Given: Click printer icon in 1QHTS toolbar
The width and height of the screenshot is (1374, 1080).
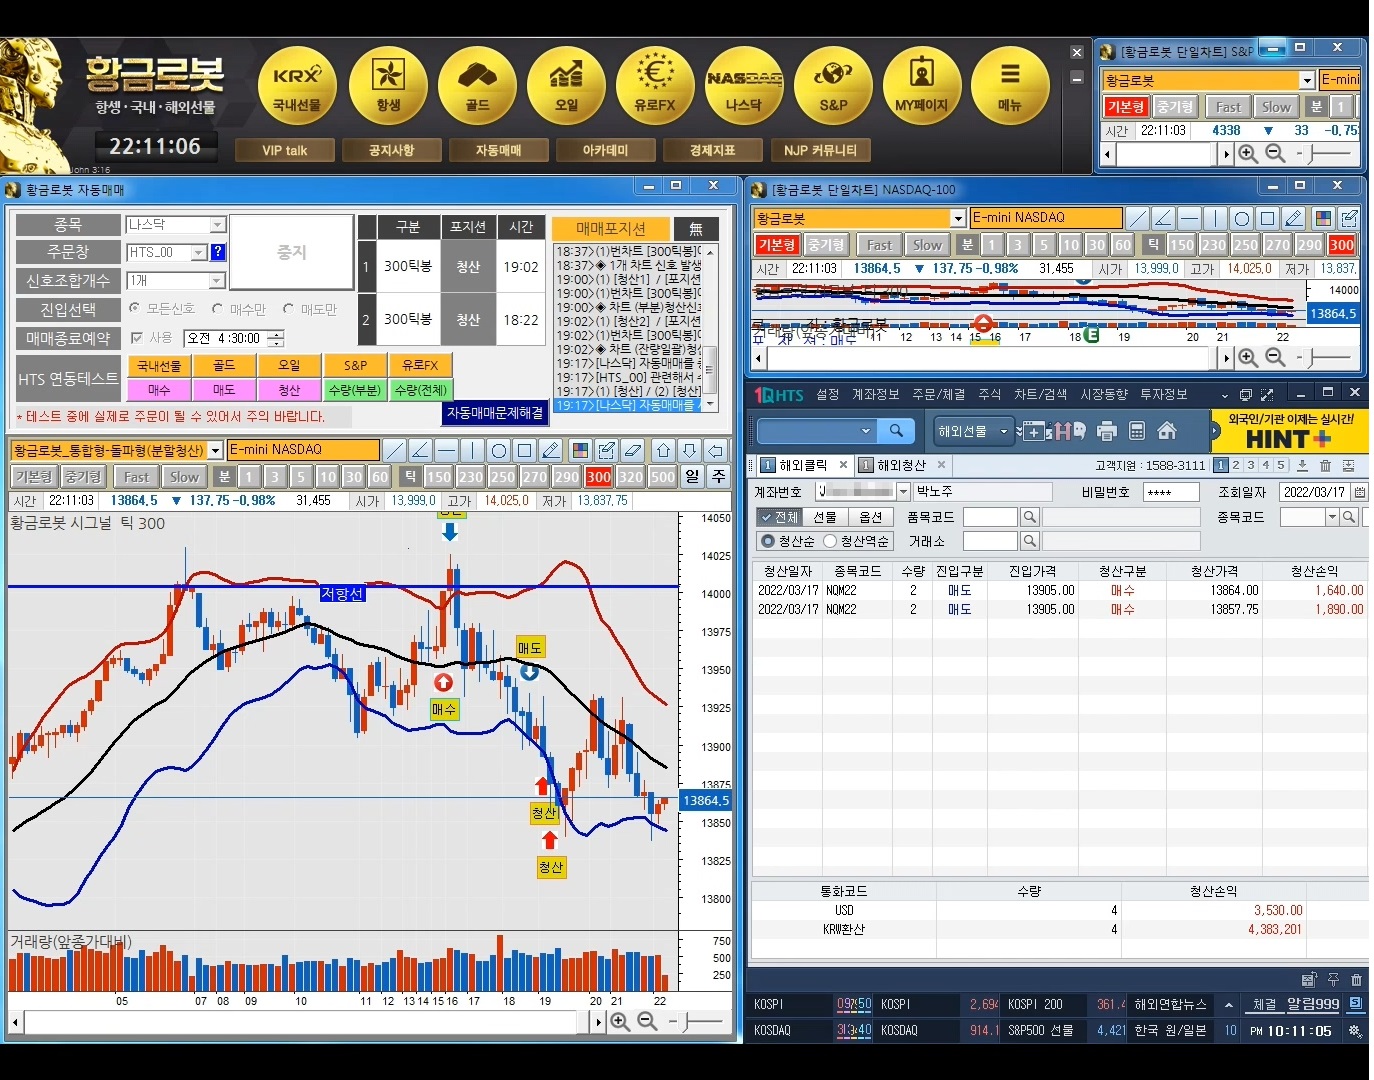Looking at the screenshot, I should [1106, 431].
